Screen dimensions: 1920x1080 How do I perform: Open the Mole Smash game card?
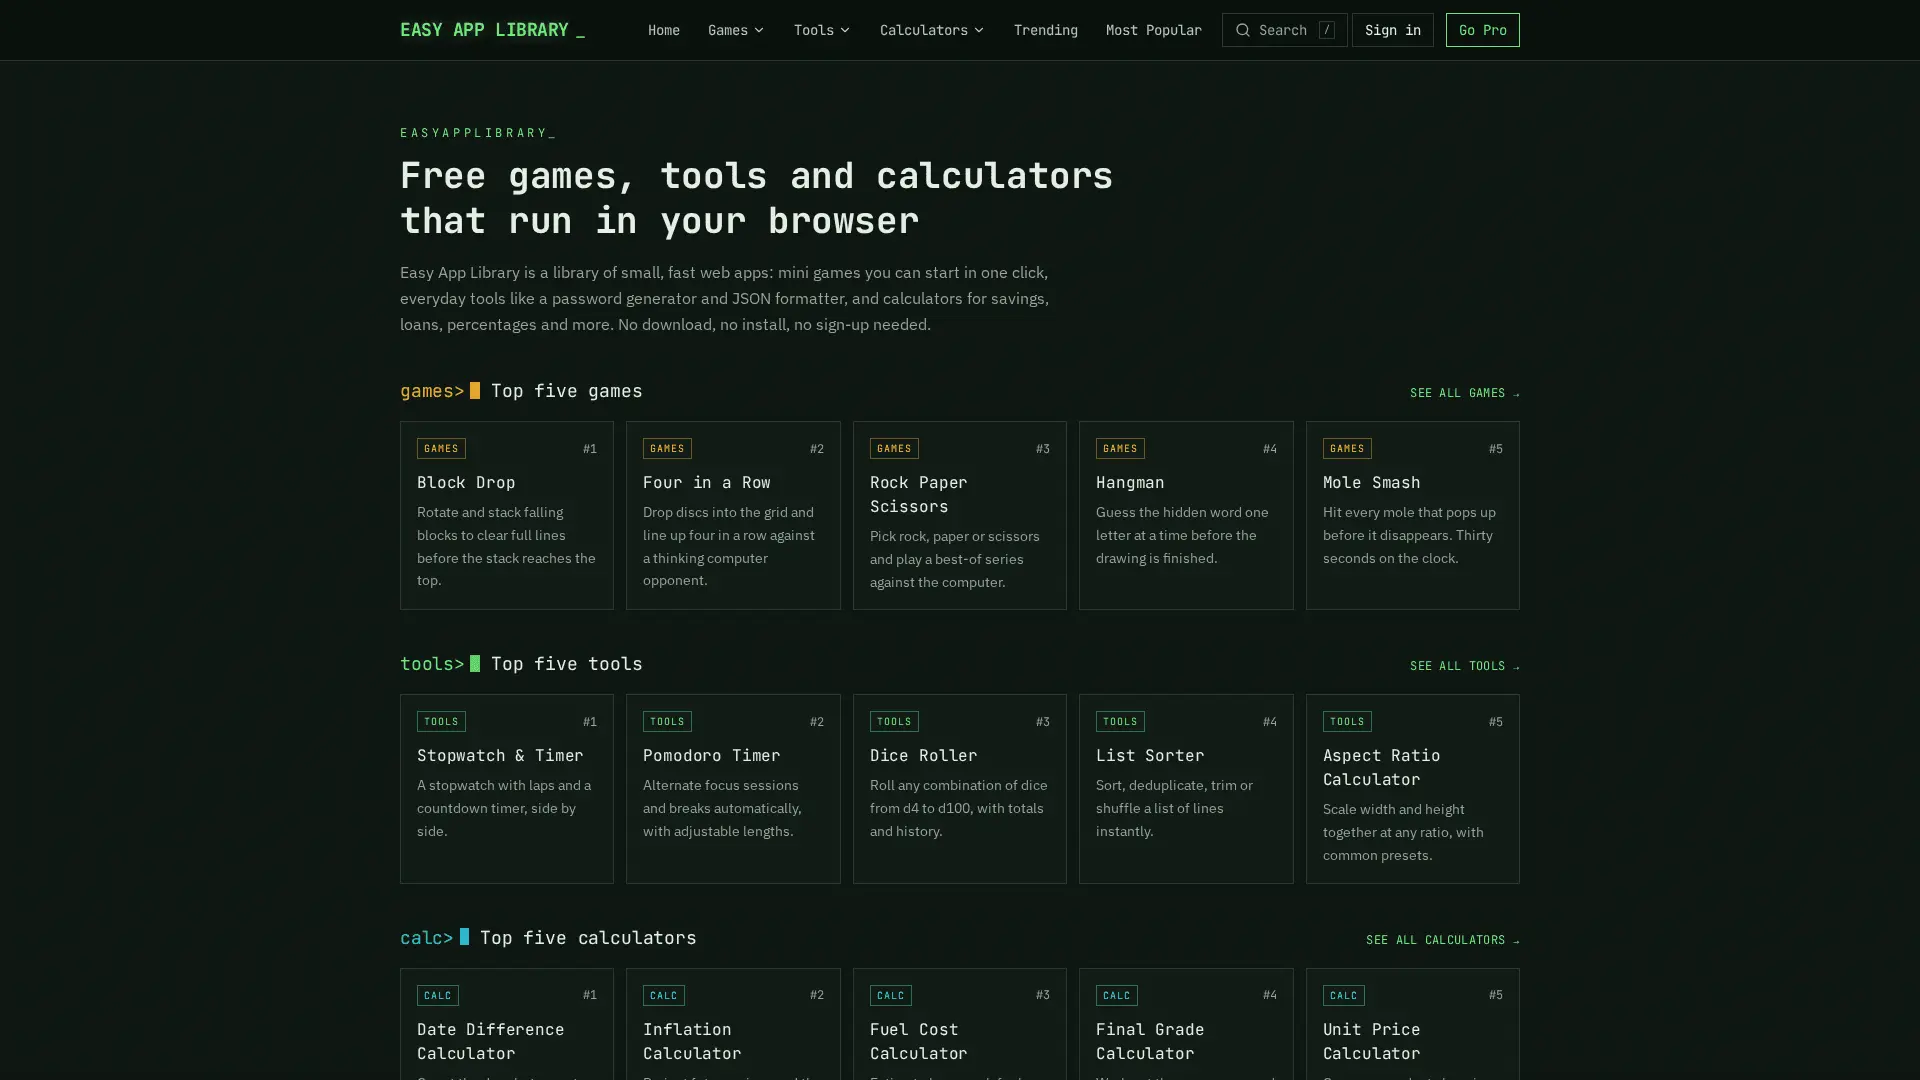(x=1412, y=515)
